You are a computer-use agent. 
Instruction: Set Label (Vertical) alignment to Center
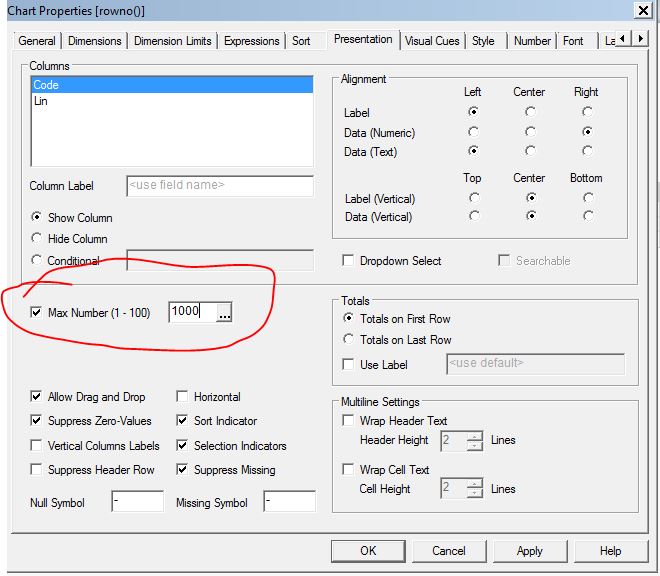point(531,197)
